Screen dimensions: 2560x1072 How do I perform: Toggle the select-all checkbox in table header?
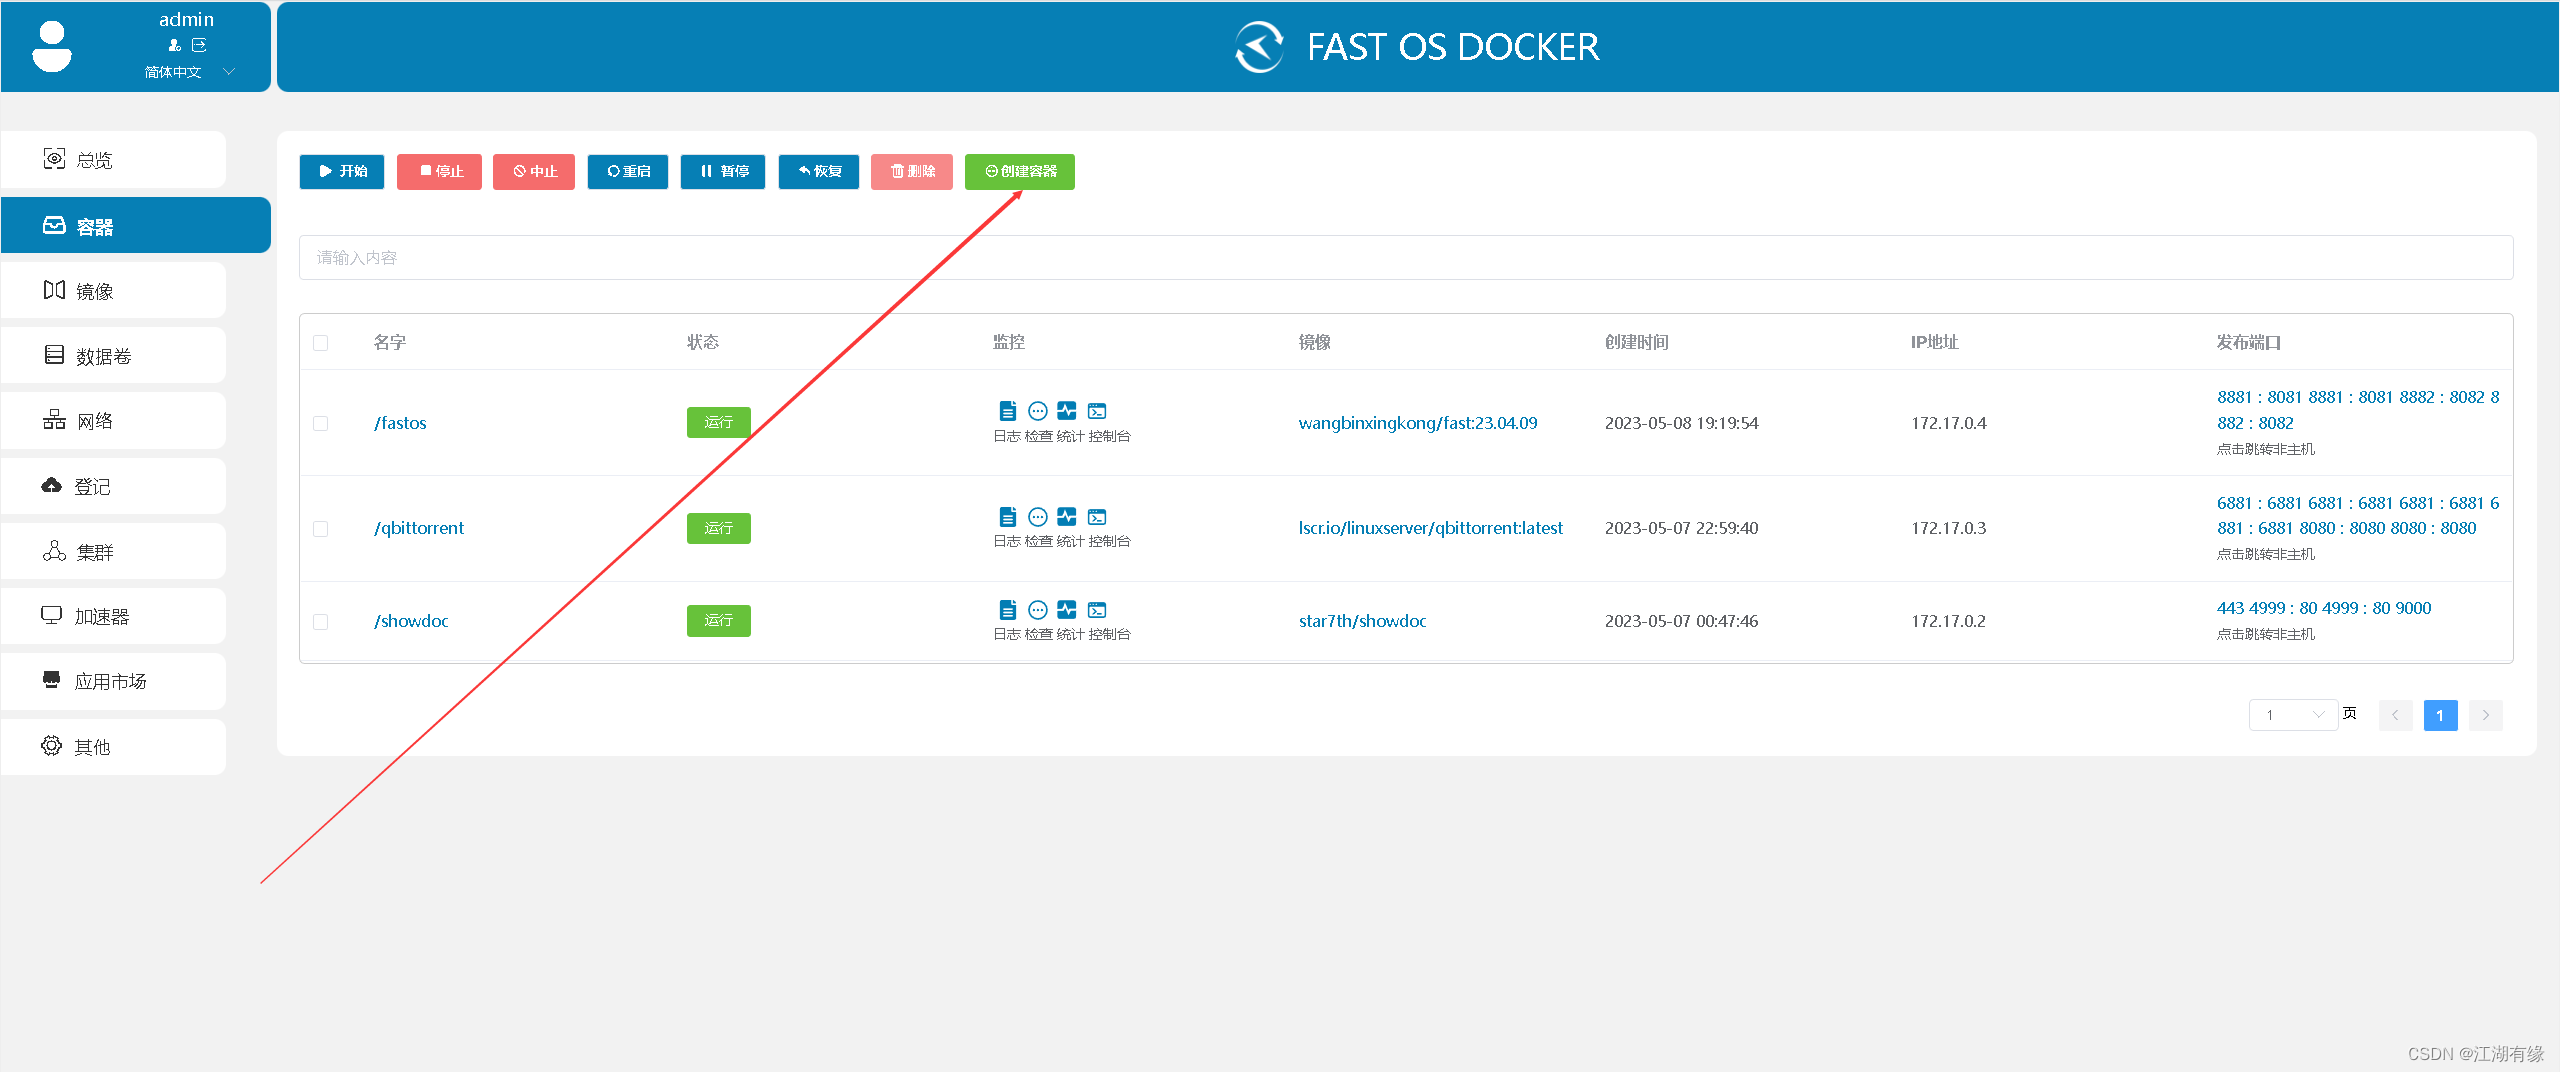pos(321,343)
